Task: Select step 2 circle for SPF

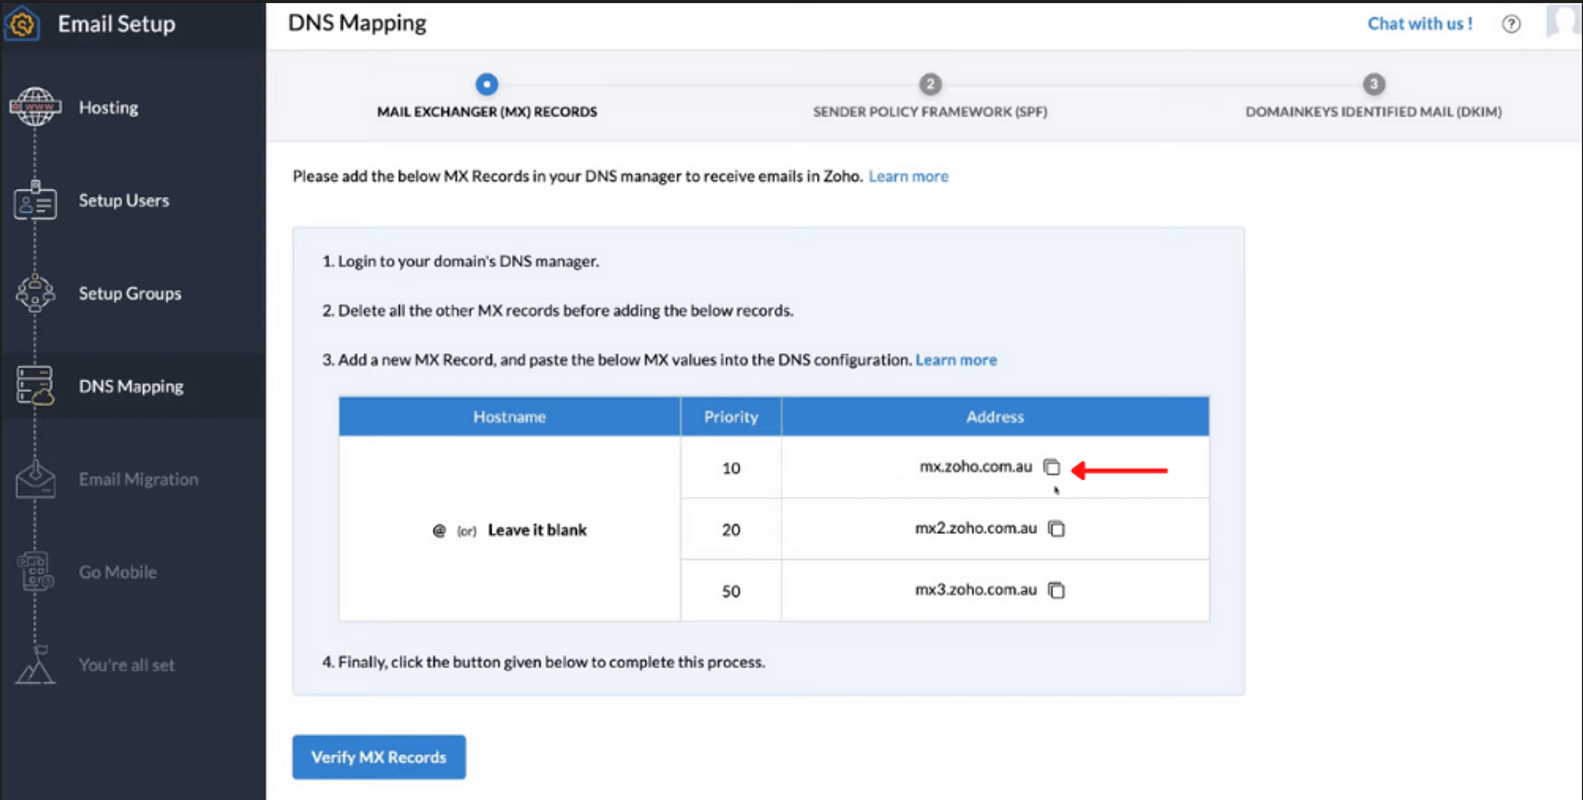Action: [x=930, y=84]
